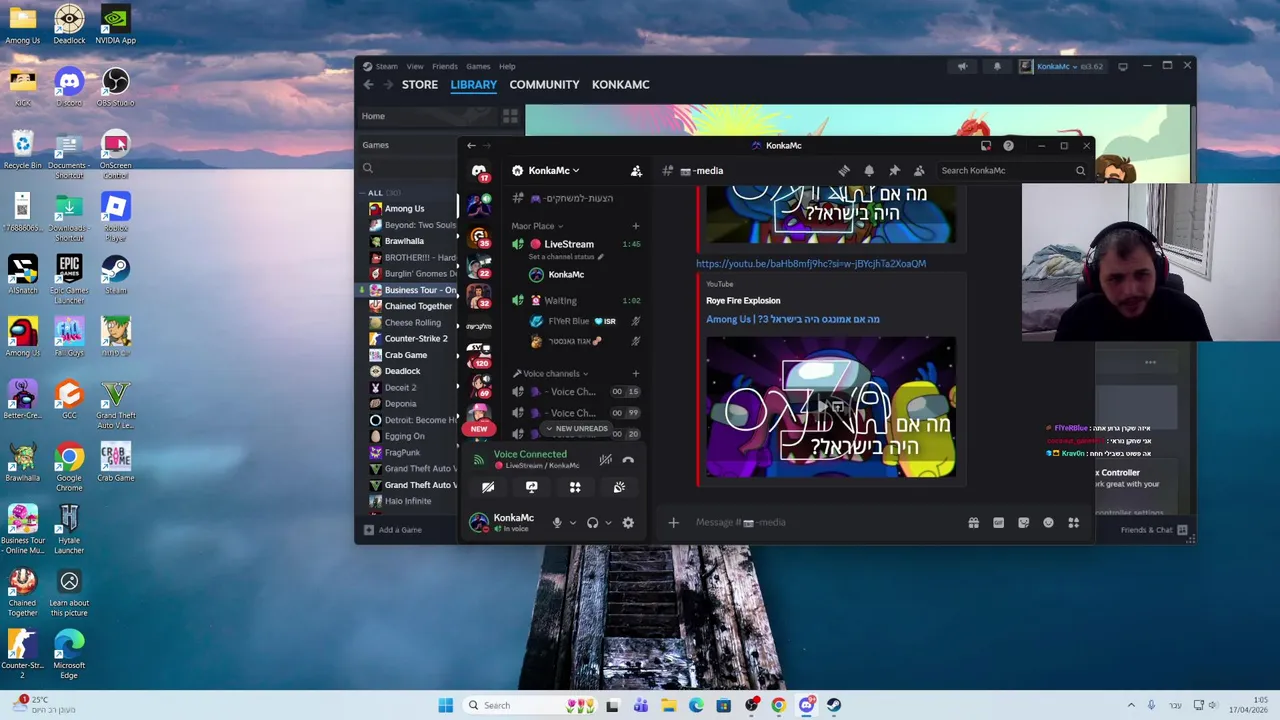Open Discord user settings gear
The height and width of the screenshot is (720, 1280).
click(628, 522)
